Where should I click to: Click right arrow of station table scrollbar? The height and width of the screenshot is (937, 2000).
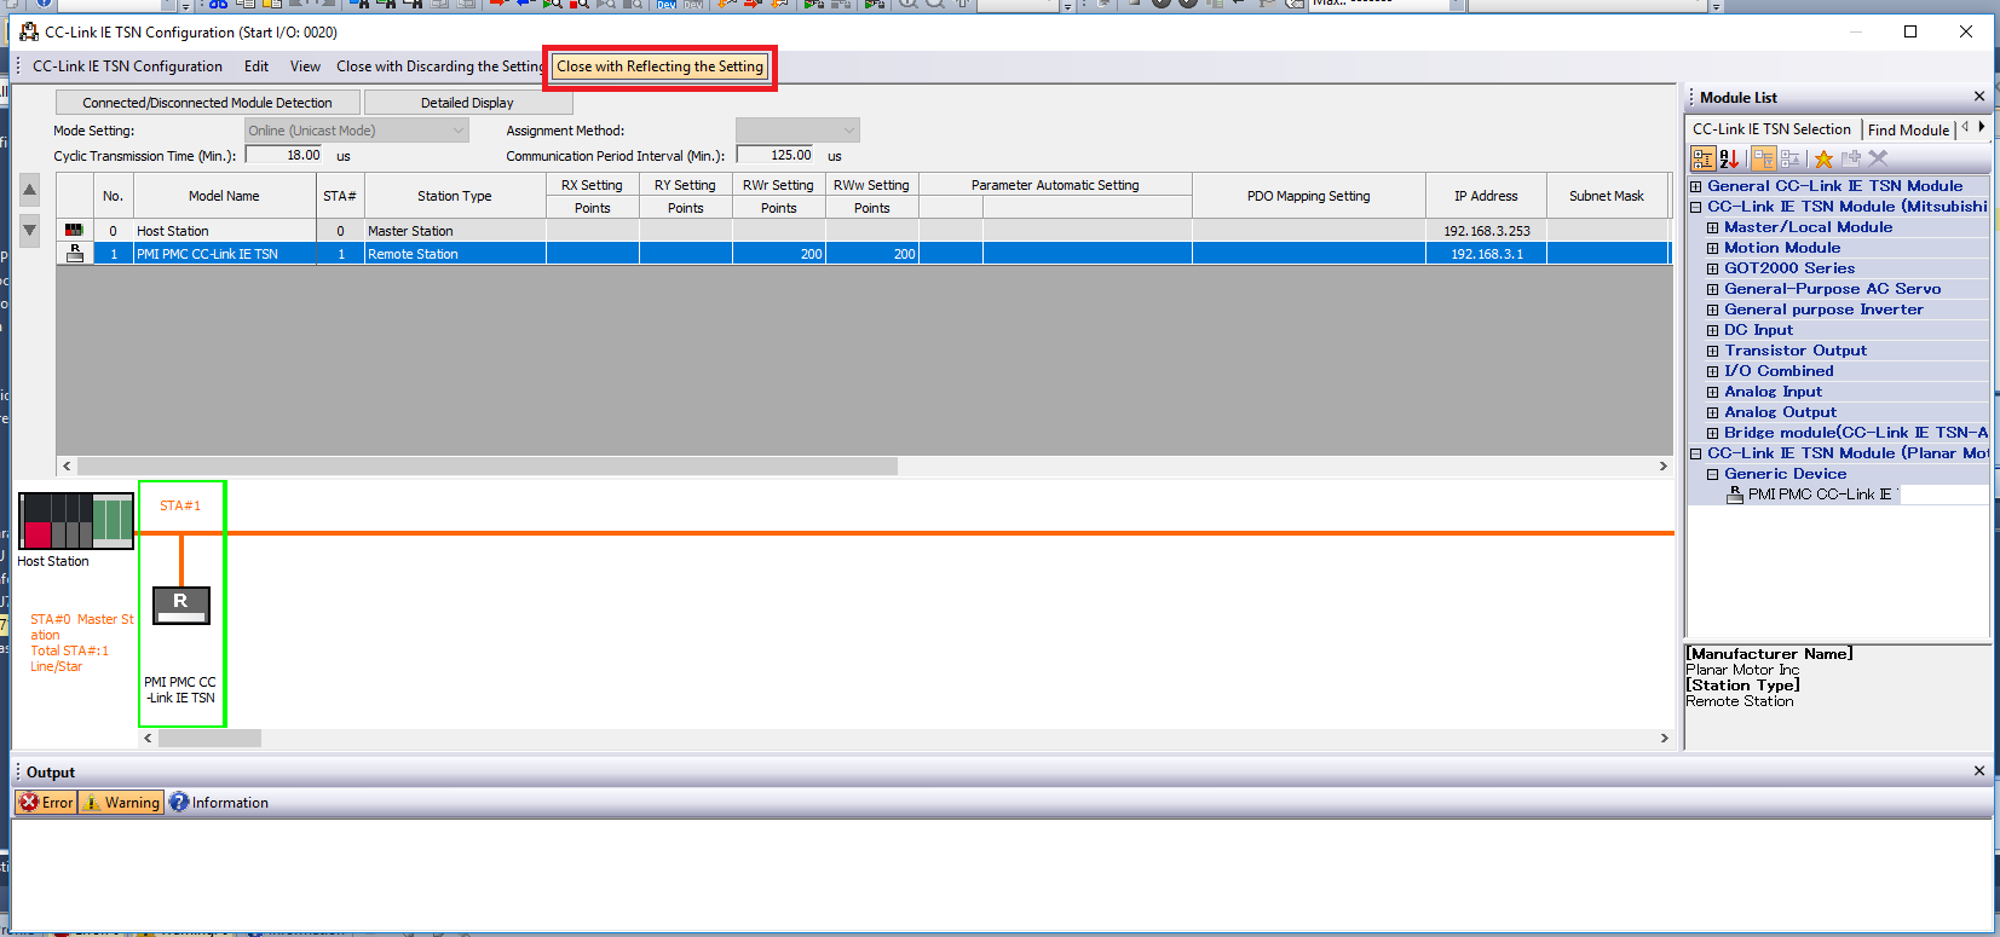1663,466
